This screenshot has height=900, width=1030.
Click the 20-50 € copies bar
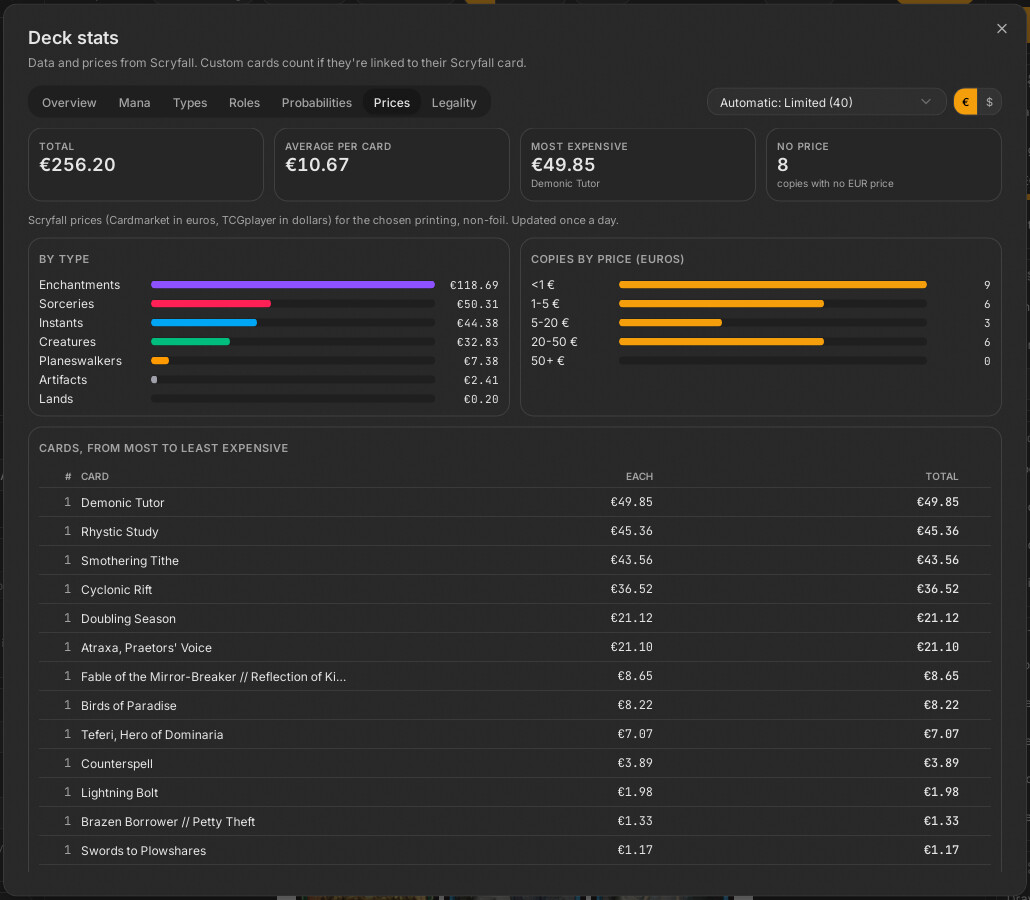click(721, 342)
